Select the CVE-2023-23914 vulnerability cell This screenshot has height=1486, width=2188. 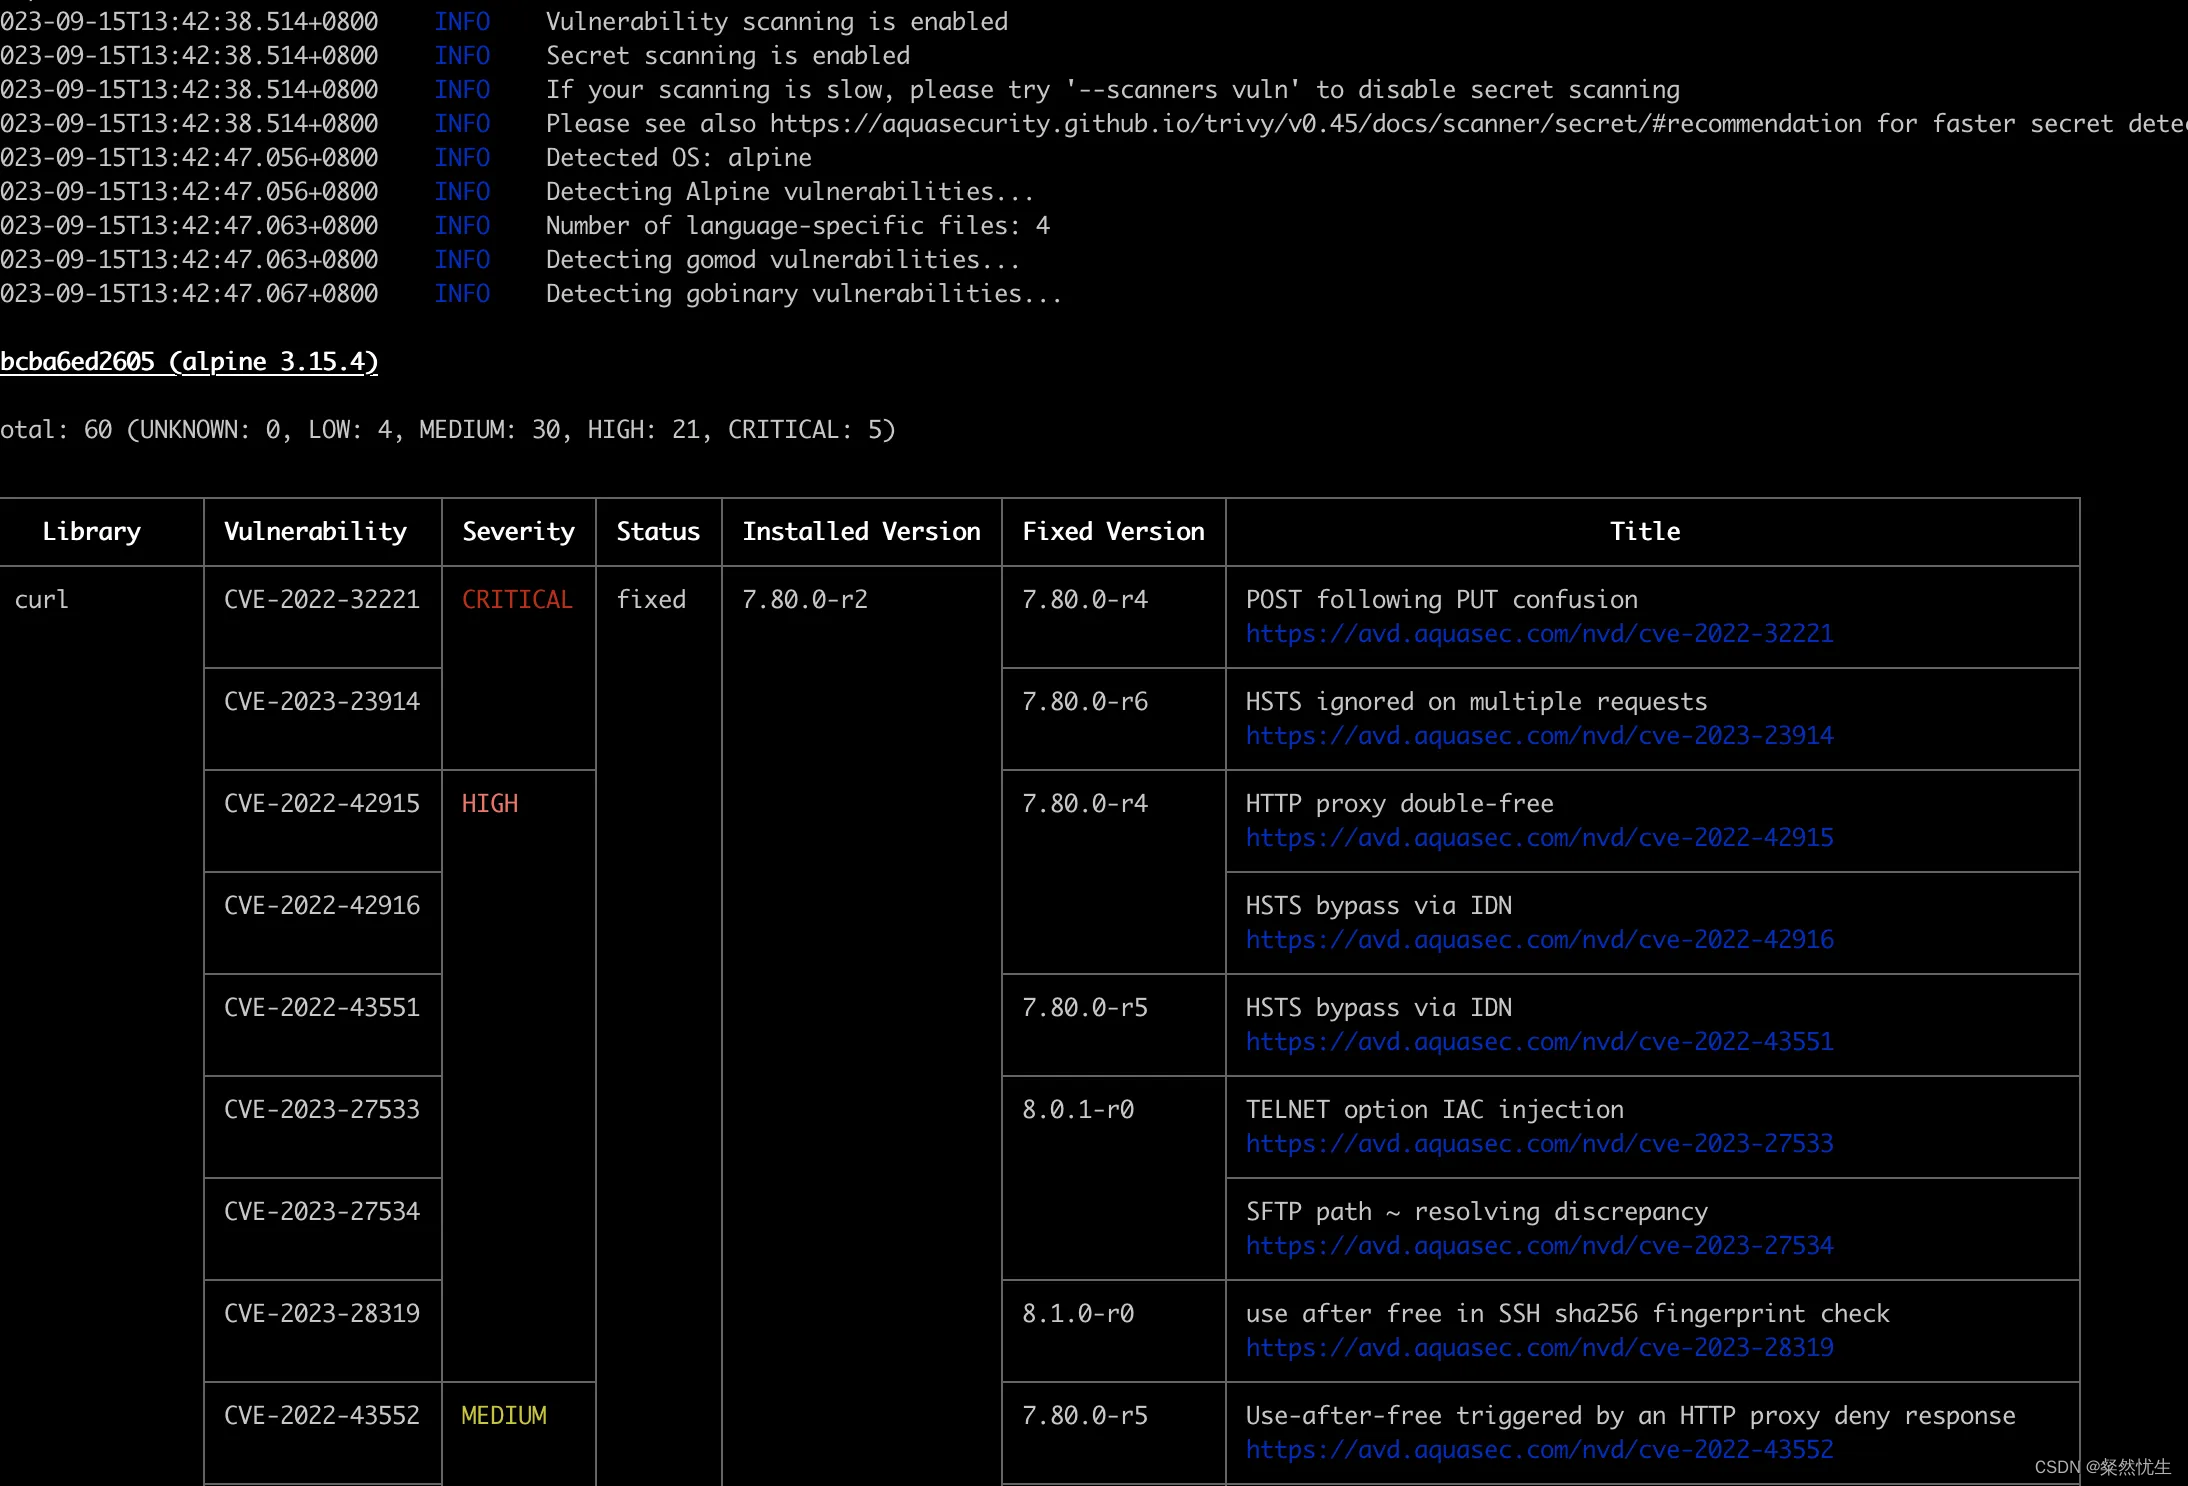tap(322, 702)
